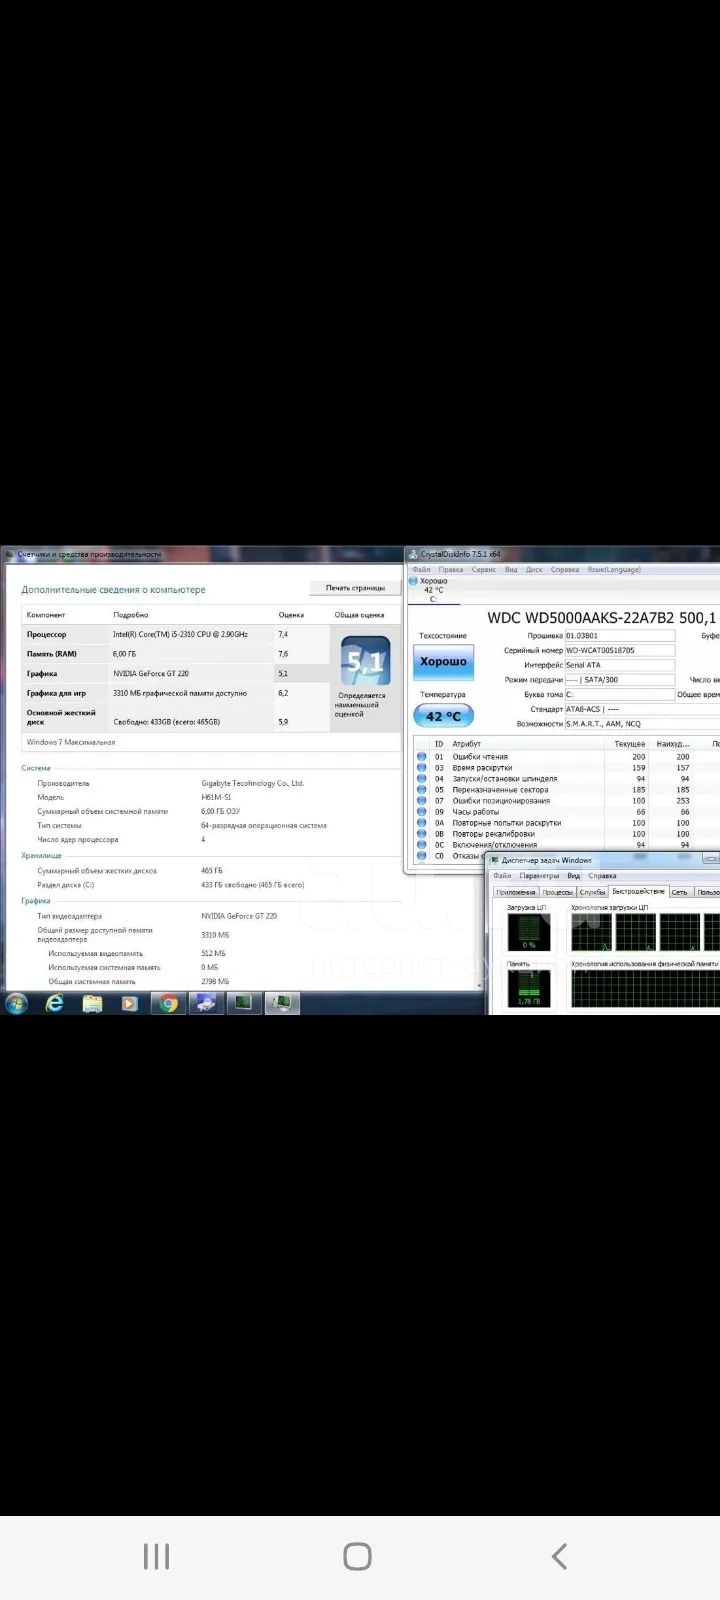Open Windows Explorer folder icon on taskbar
720x1600 pixels.
pos(92,1003)
